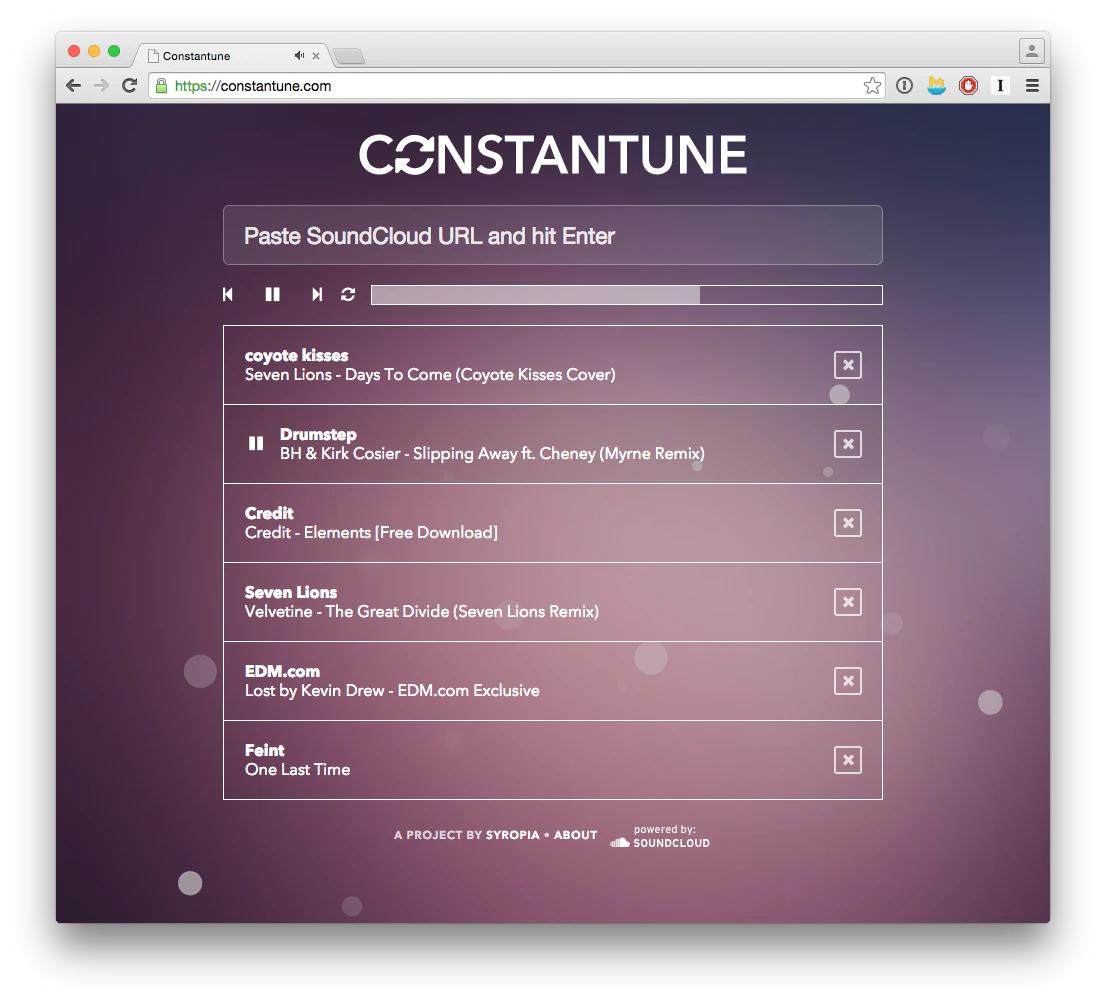This screenshot has height=1003, width=1106.
Task: Click the song progress bar
Action: tap(626, 294)
